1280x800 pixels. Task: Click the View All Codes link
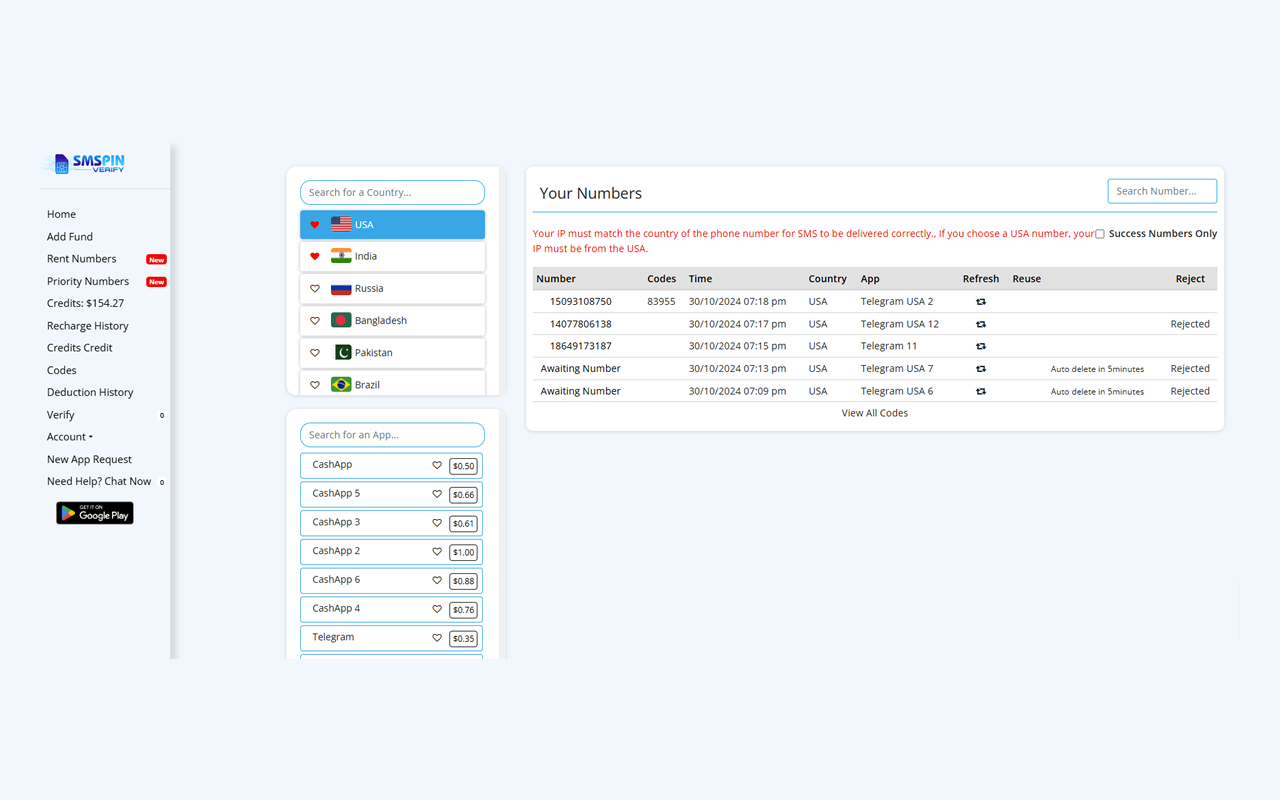[x=874, y=413]
